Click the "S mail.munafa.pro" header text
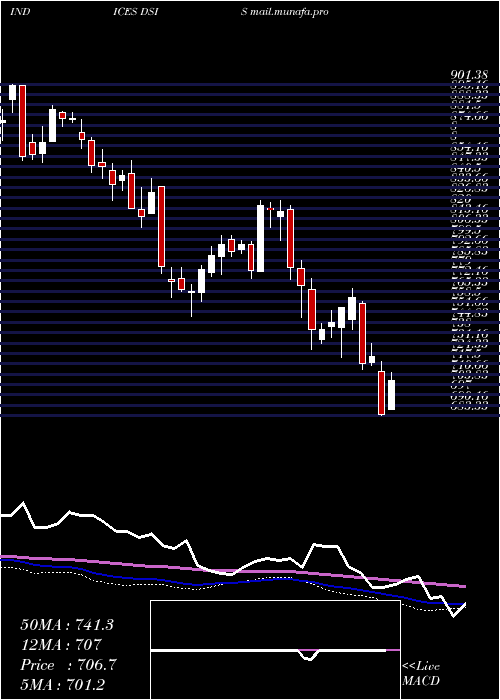 [285, 12]
